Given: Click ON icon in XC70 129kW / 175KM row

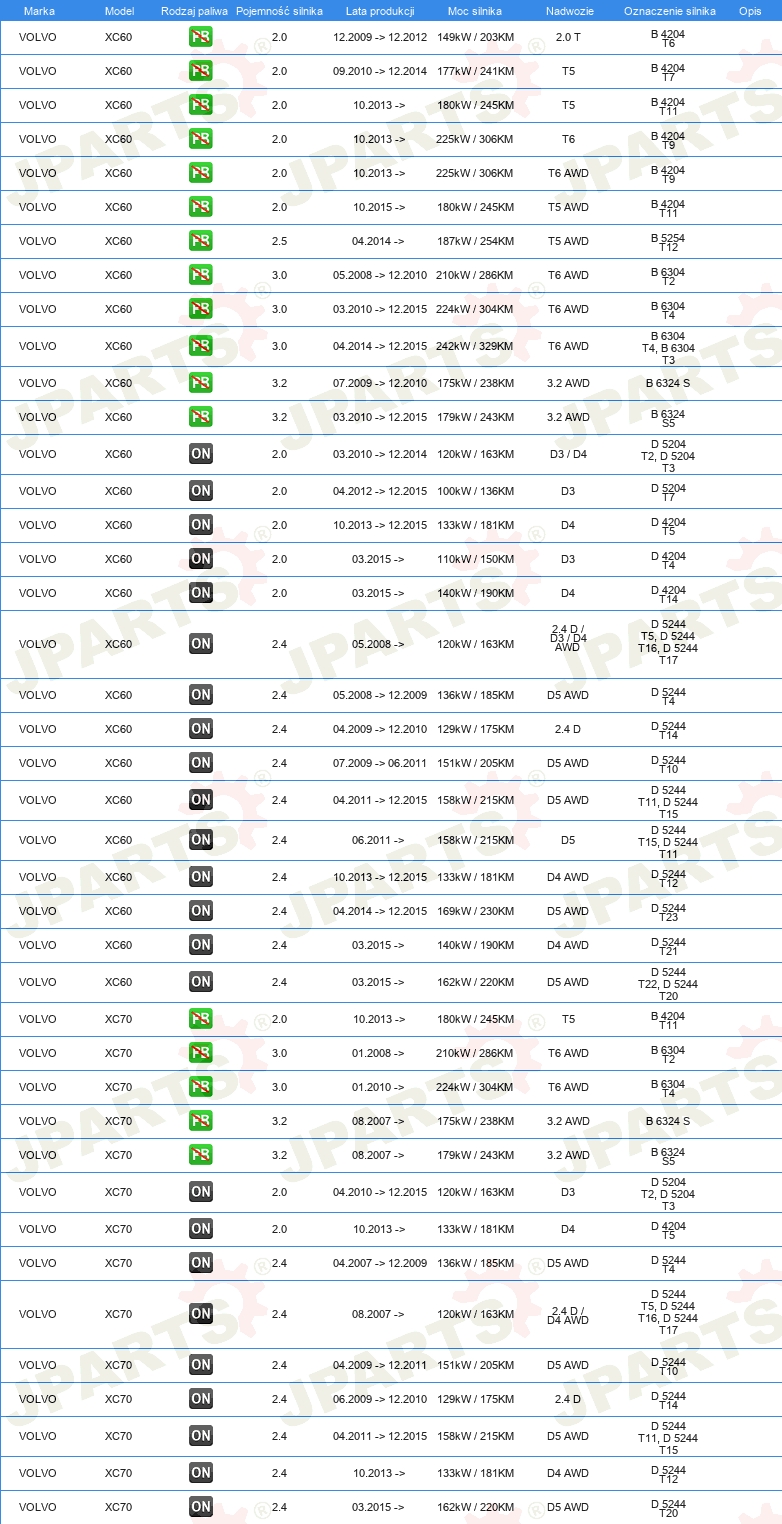Looking at the screenshot, I should click(200, 1399).
